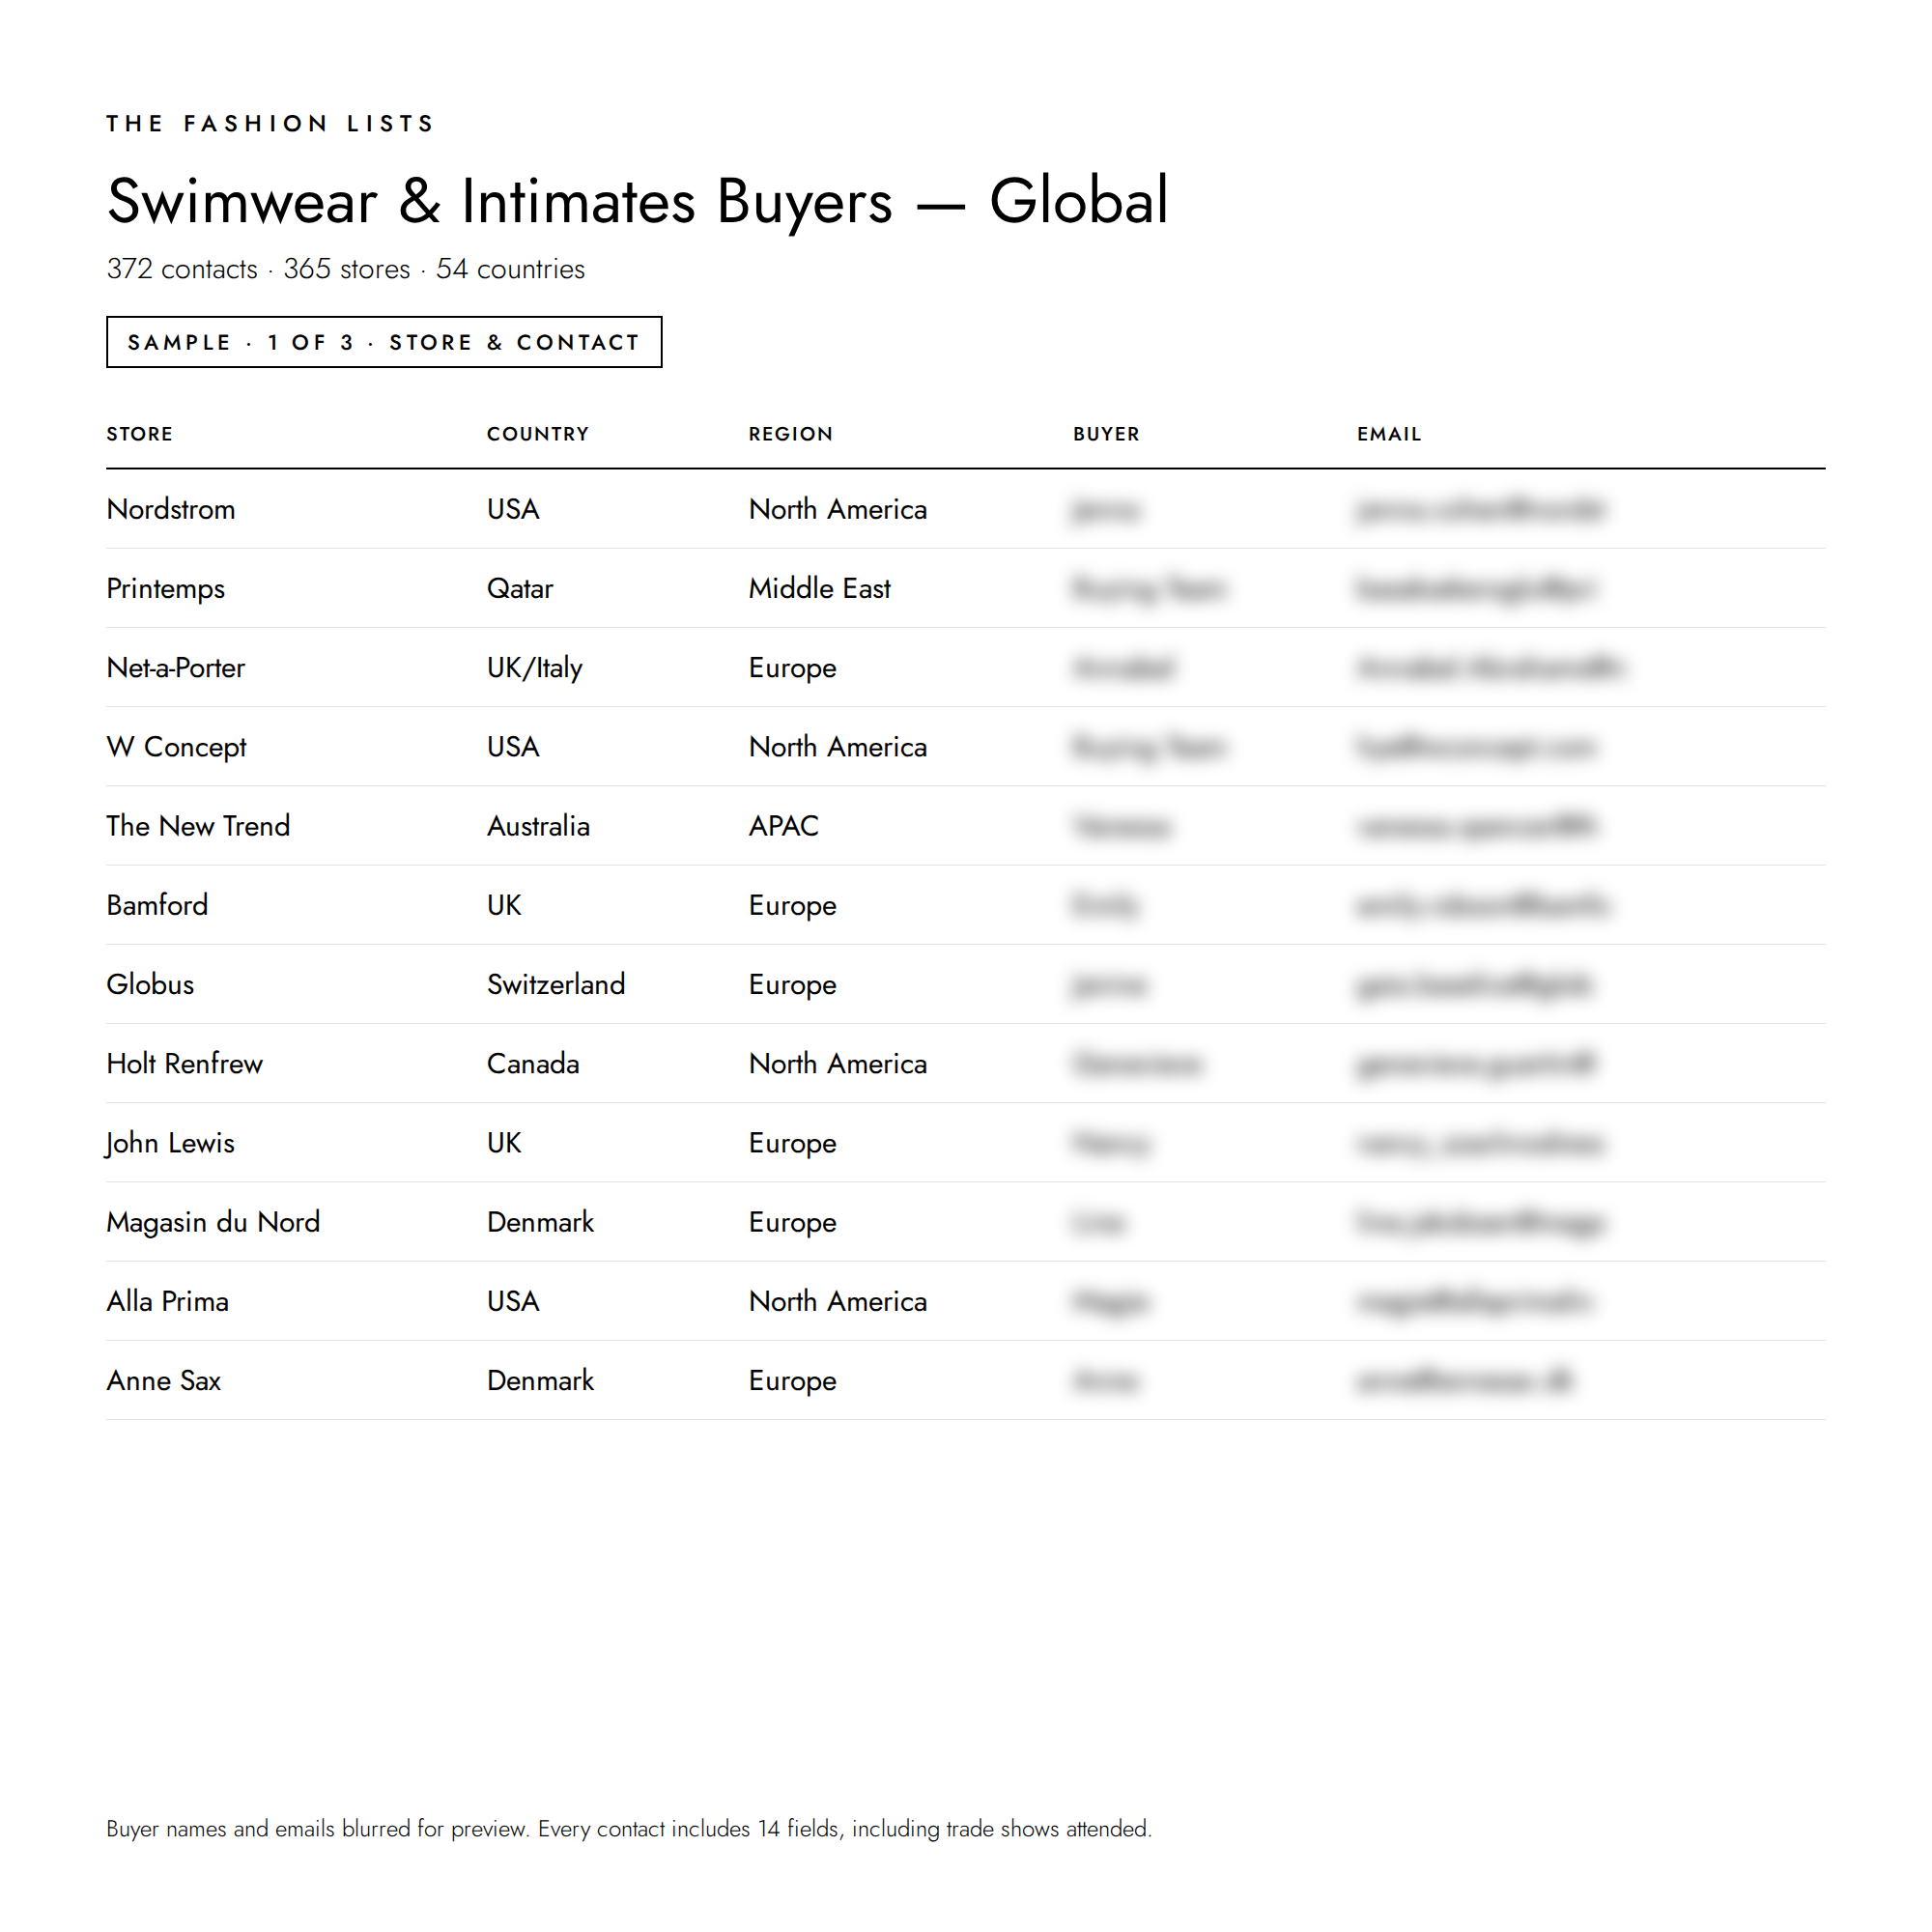The height and width of the screenshot is (1932, 1932).
Task: Click the EMAIL column header
Action: tap(1389, 434)
